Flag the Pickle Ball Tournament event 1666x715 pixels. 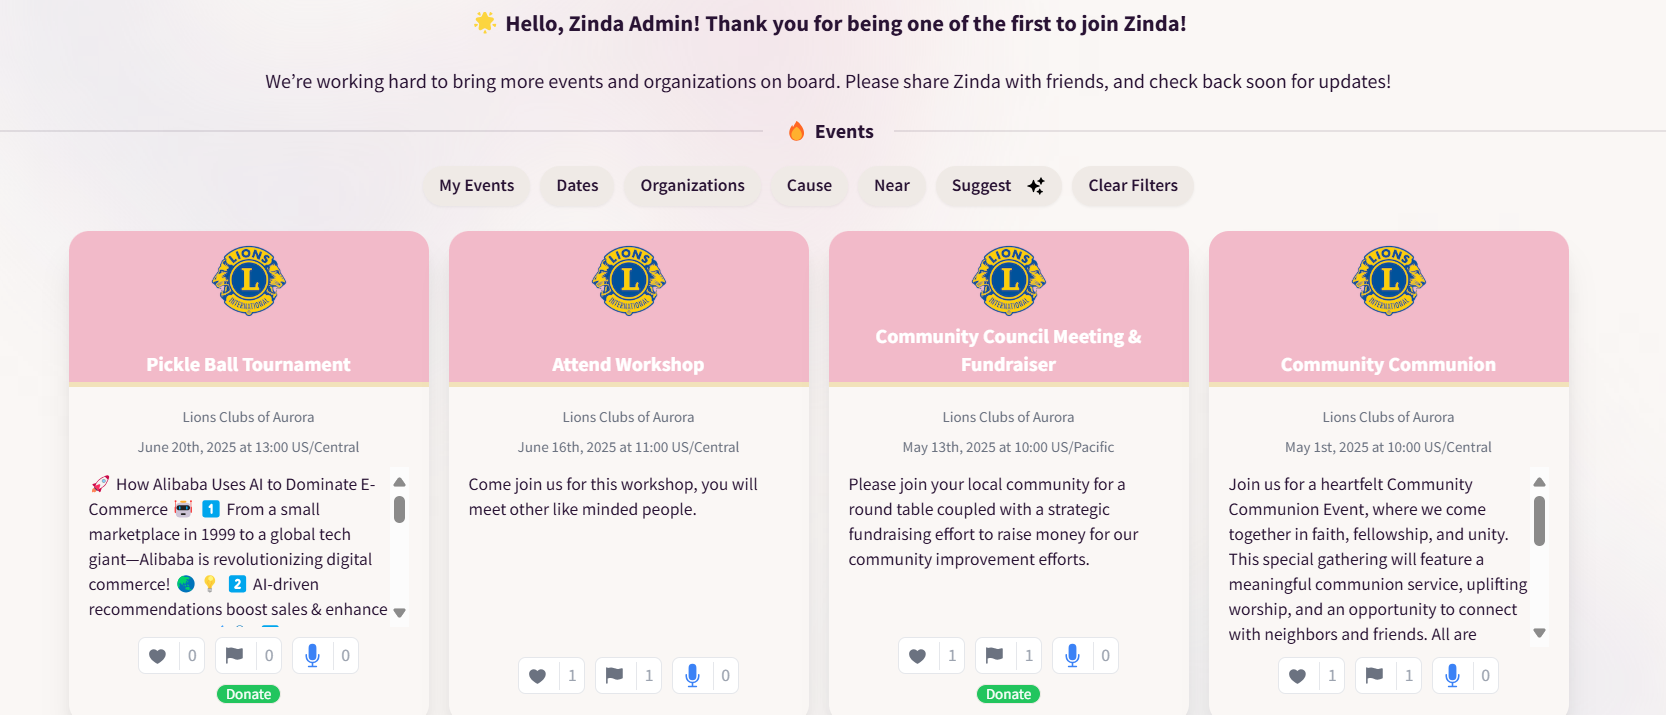point(234,656)
